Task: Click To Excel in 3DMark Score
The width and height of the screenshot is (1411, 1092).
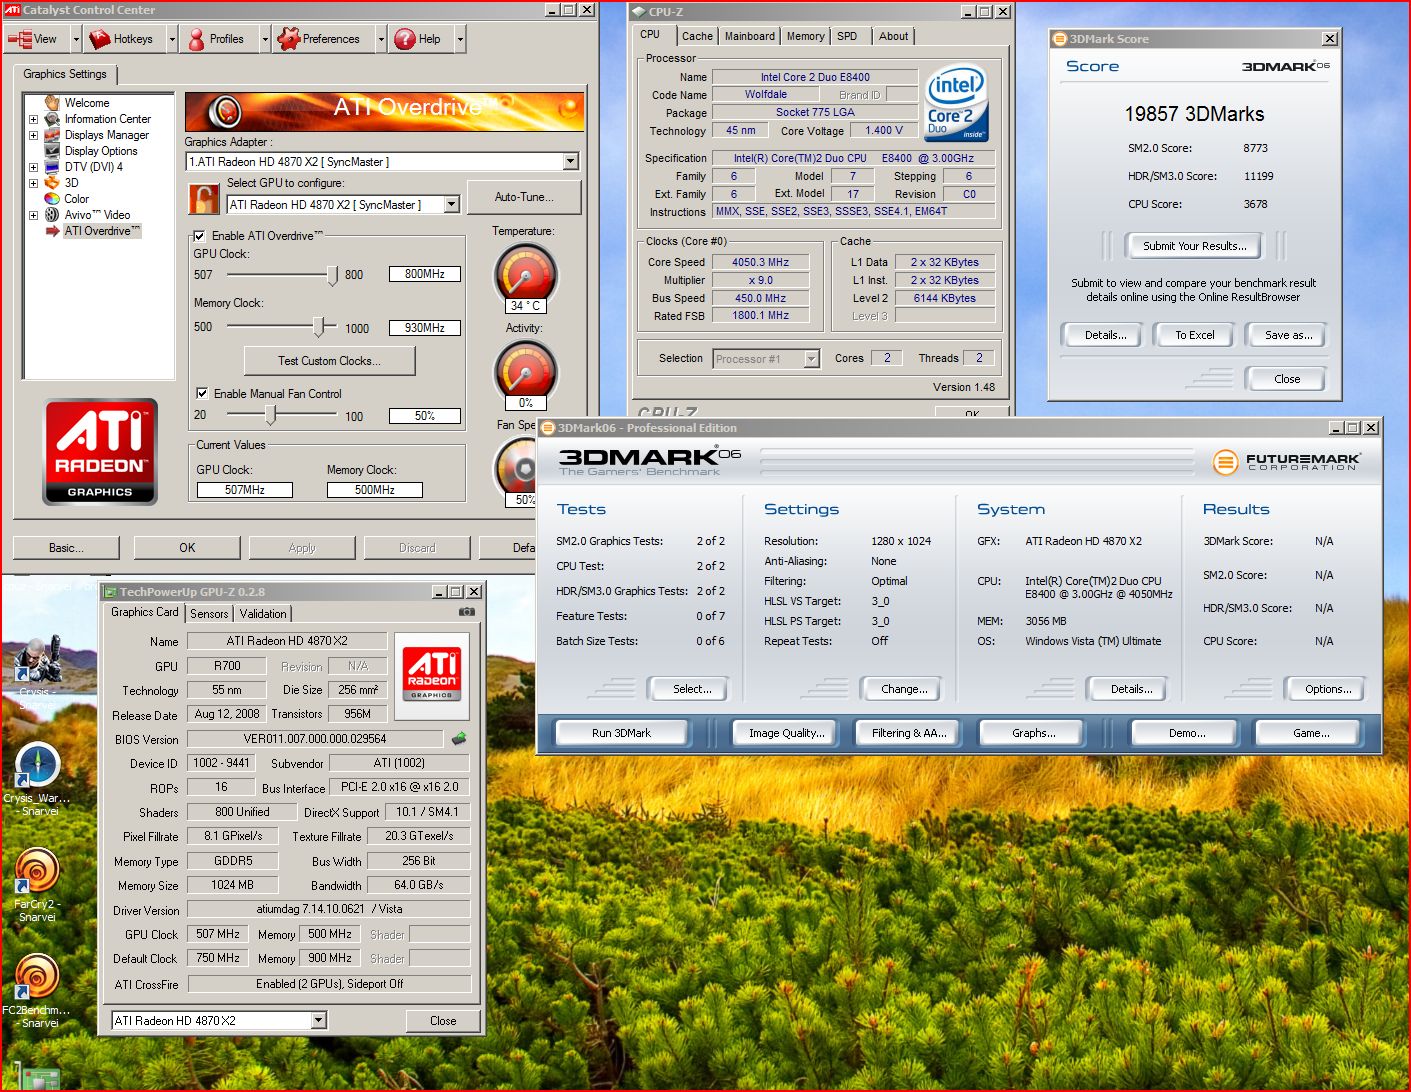Action: [x=1195, y=335]
